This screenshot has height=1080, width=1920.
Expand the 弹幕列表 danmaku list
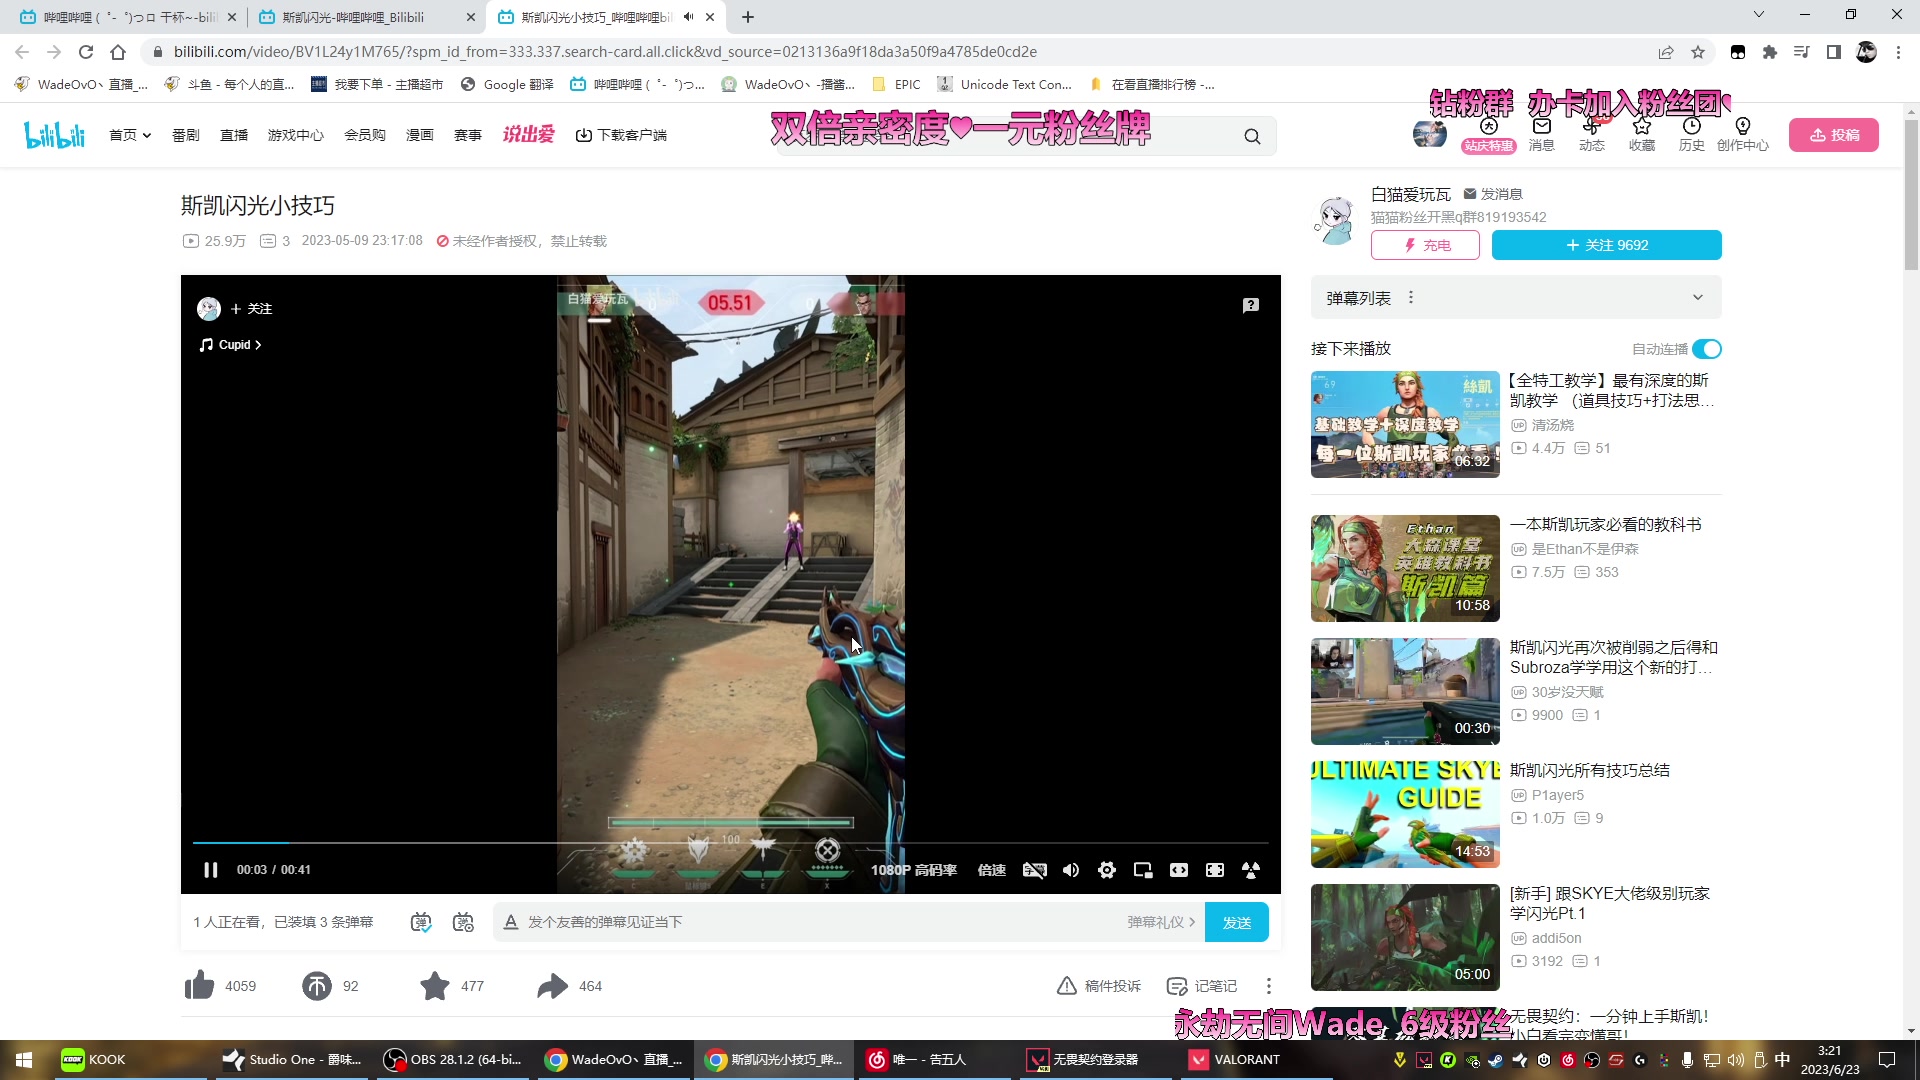1697,298
